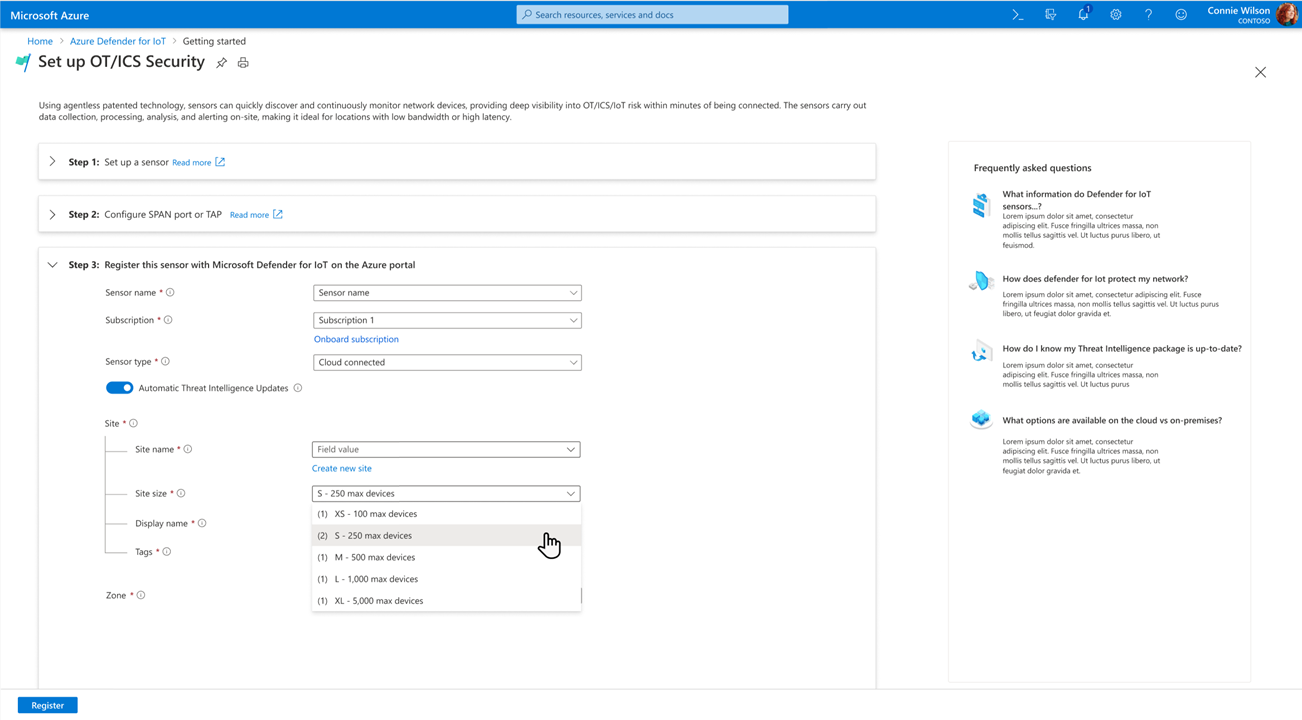This screenshot has width=1302, height=720.
Task: Open Cloud Shell icon in top bar
Action: point(1017,15)
